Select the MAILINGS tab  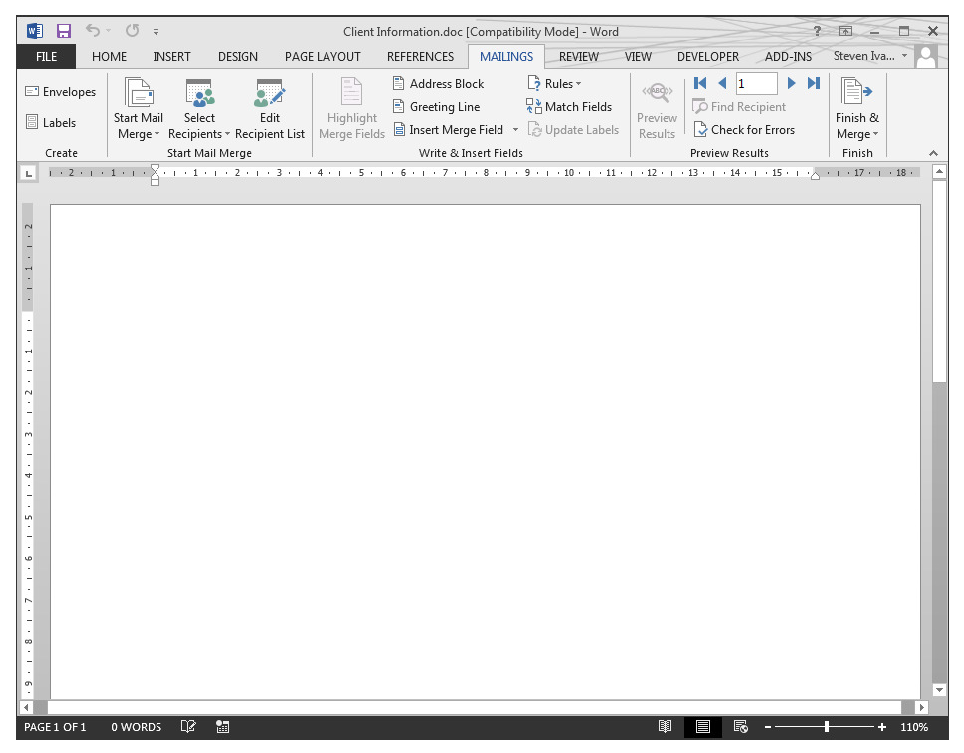pyautogui.click(x=506, y=57)
